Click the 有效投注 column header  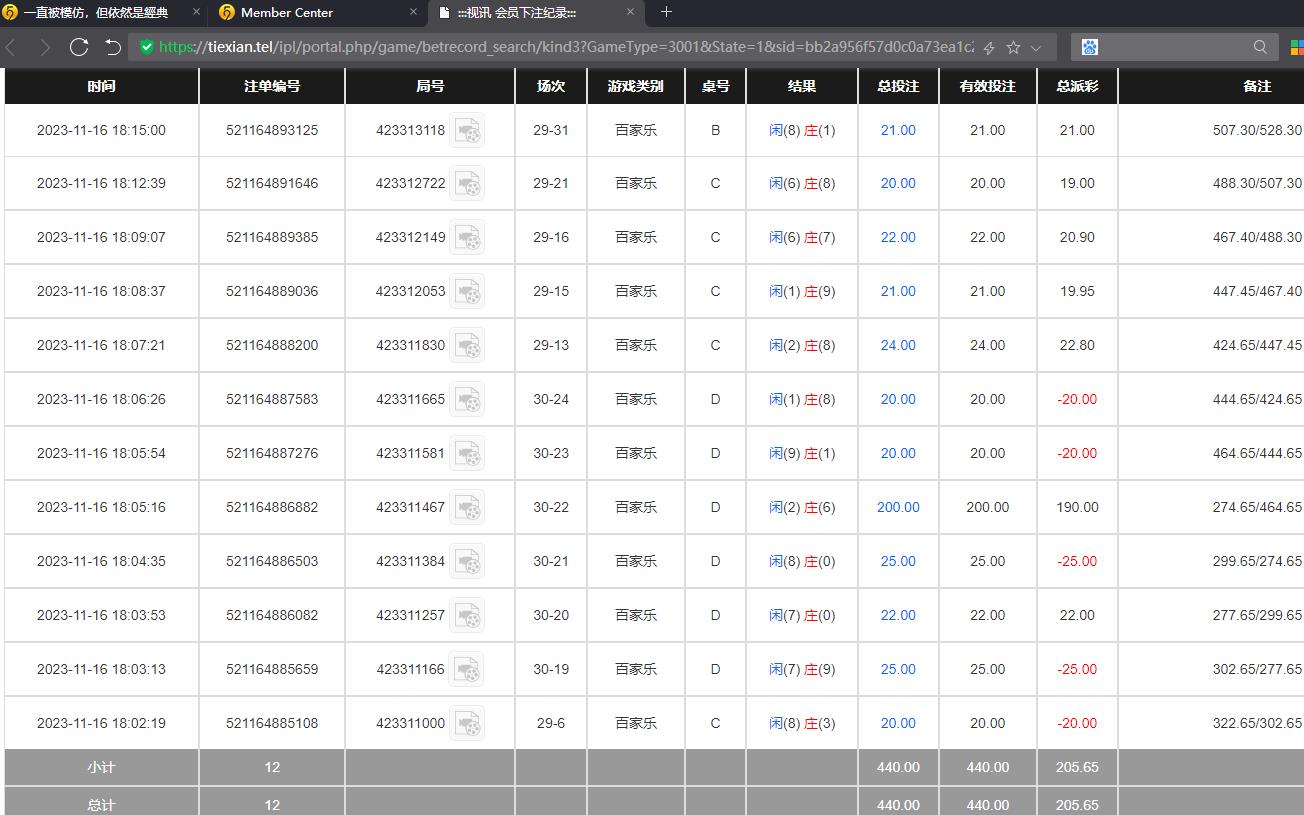tap(988, 86)
